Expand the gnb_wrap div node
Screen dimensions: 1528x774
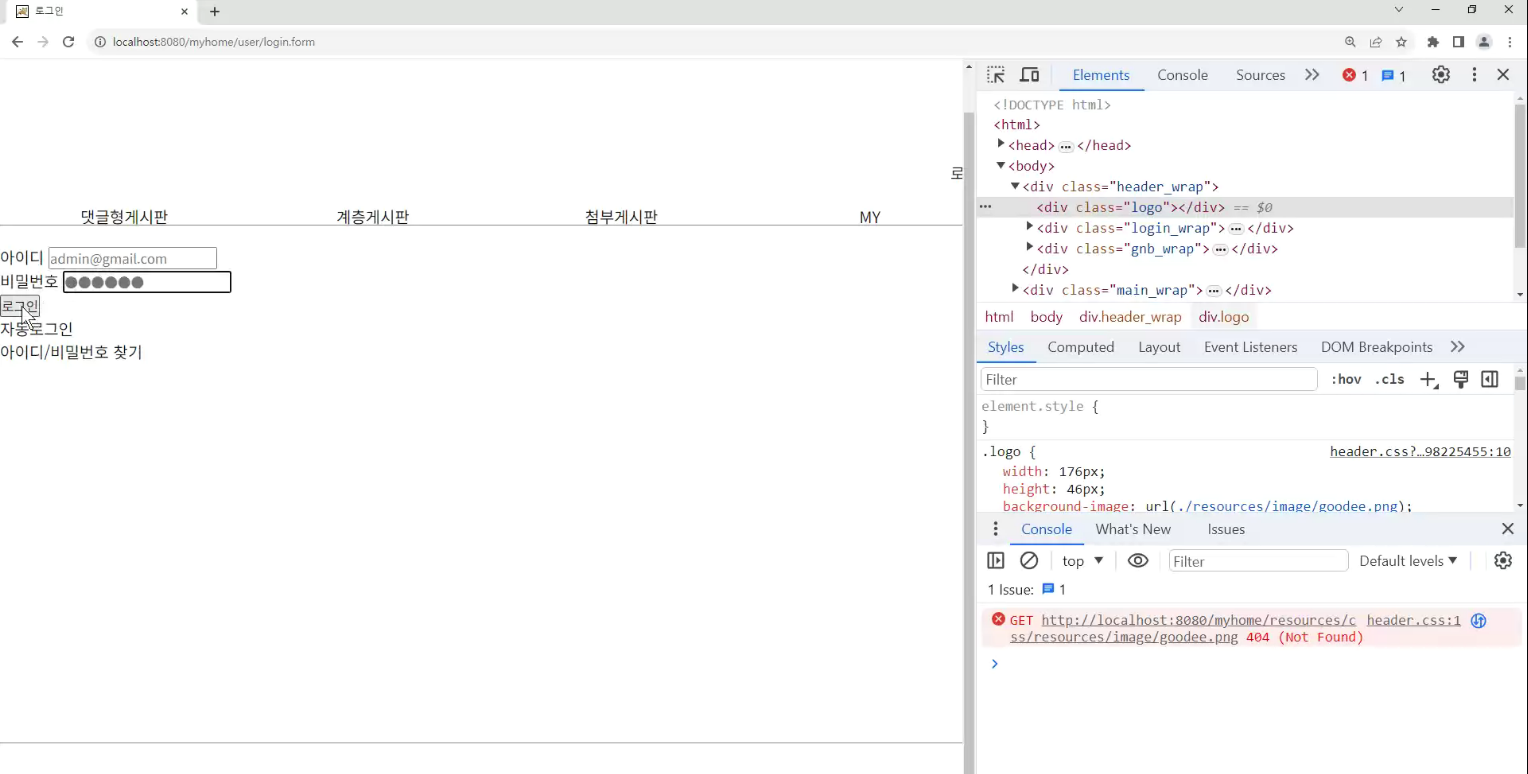point(1030,248)
